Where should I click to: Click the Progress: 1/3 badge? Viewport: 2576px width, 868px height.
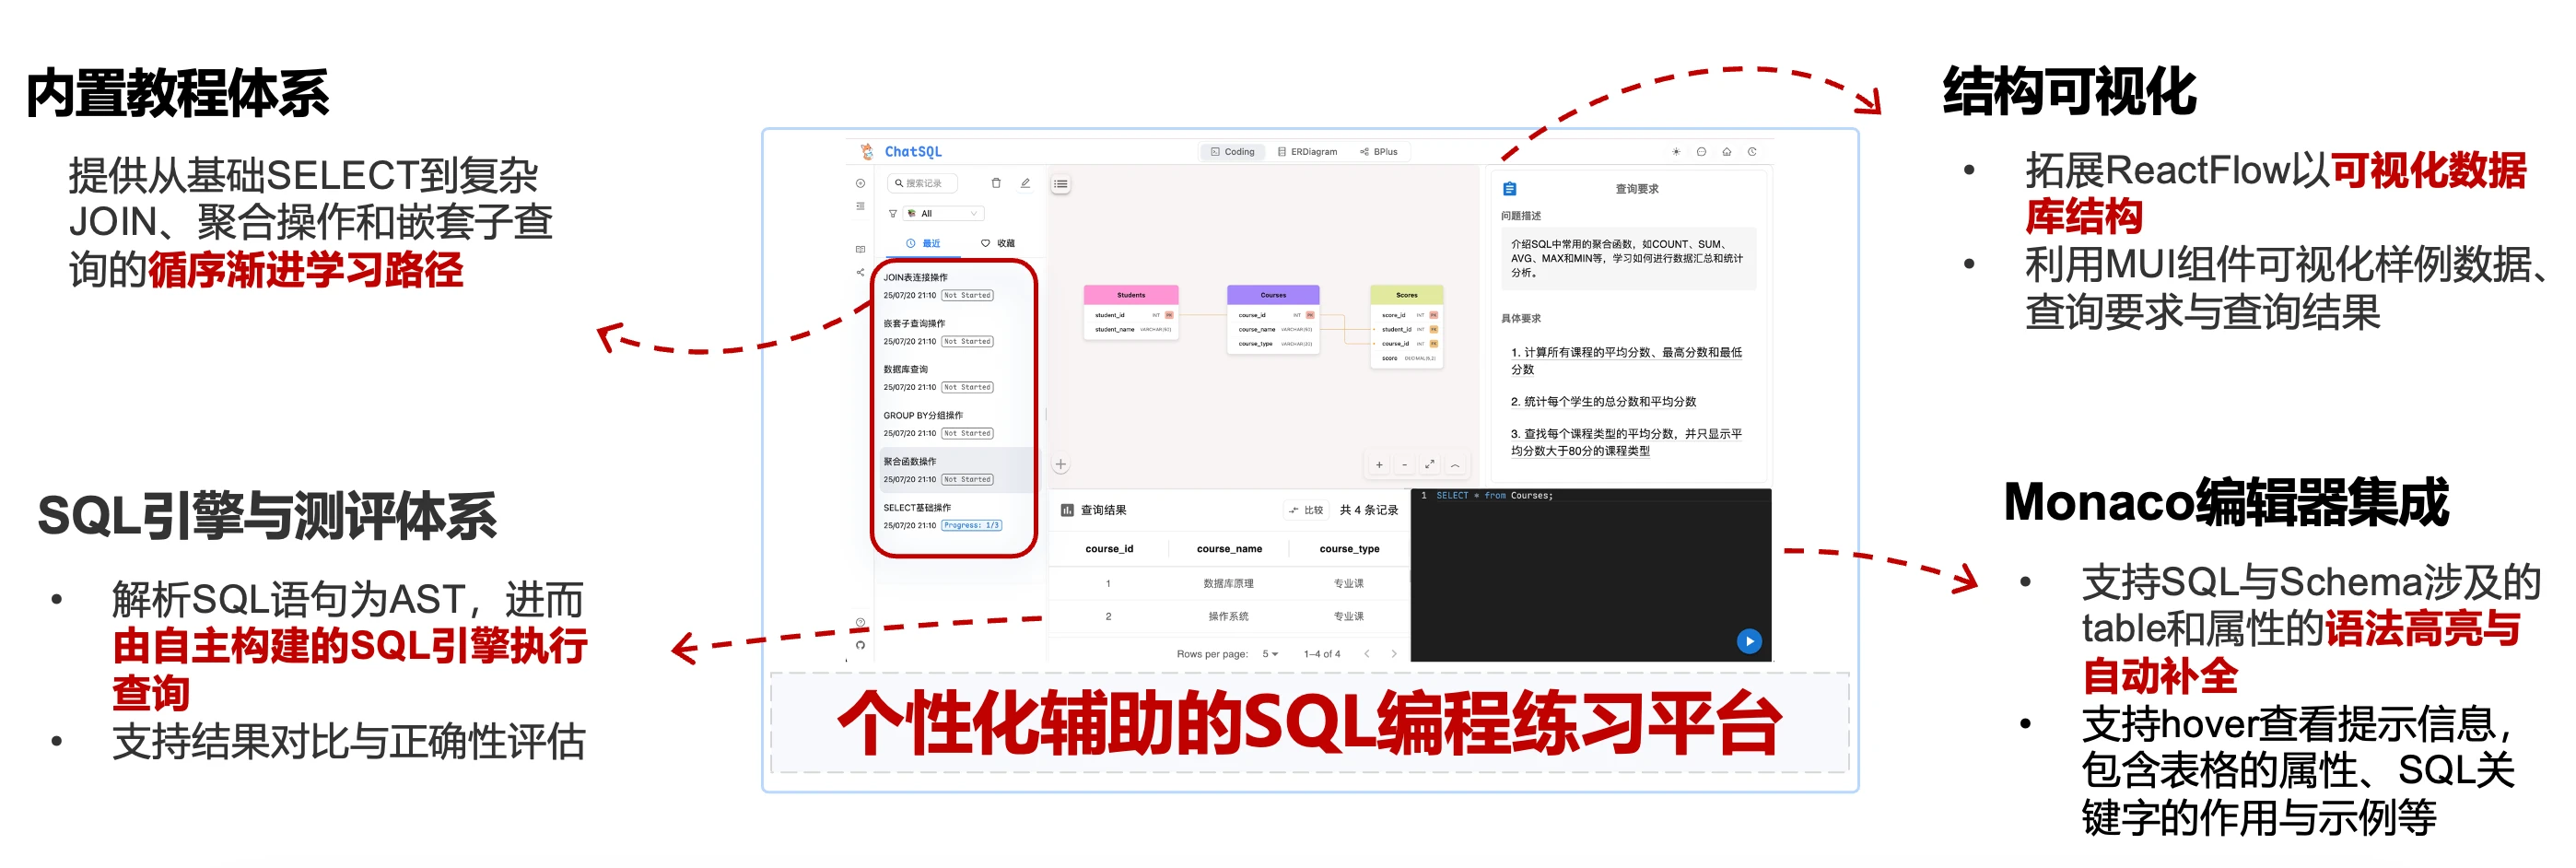971,525
